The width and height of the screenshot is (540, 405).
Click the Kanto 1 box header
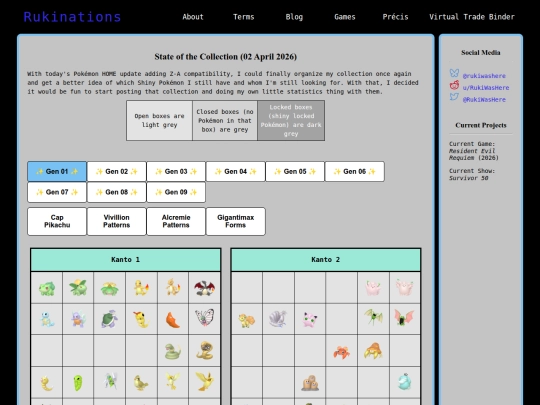pyautogui.click(x=126, y=260)
